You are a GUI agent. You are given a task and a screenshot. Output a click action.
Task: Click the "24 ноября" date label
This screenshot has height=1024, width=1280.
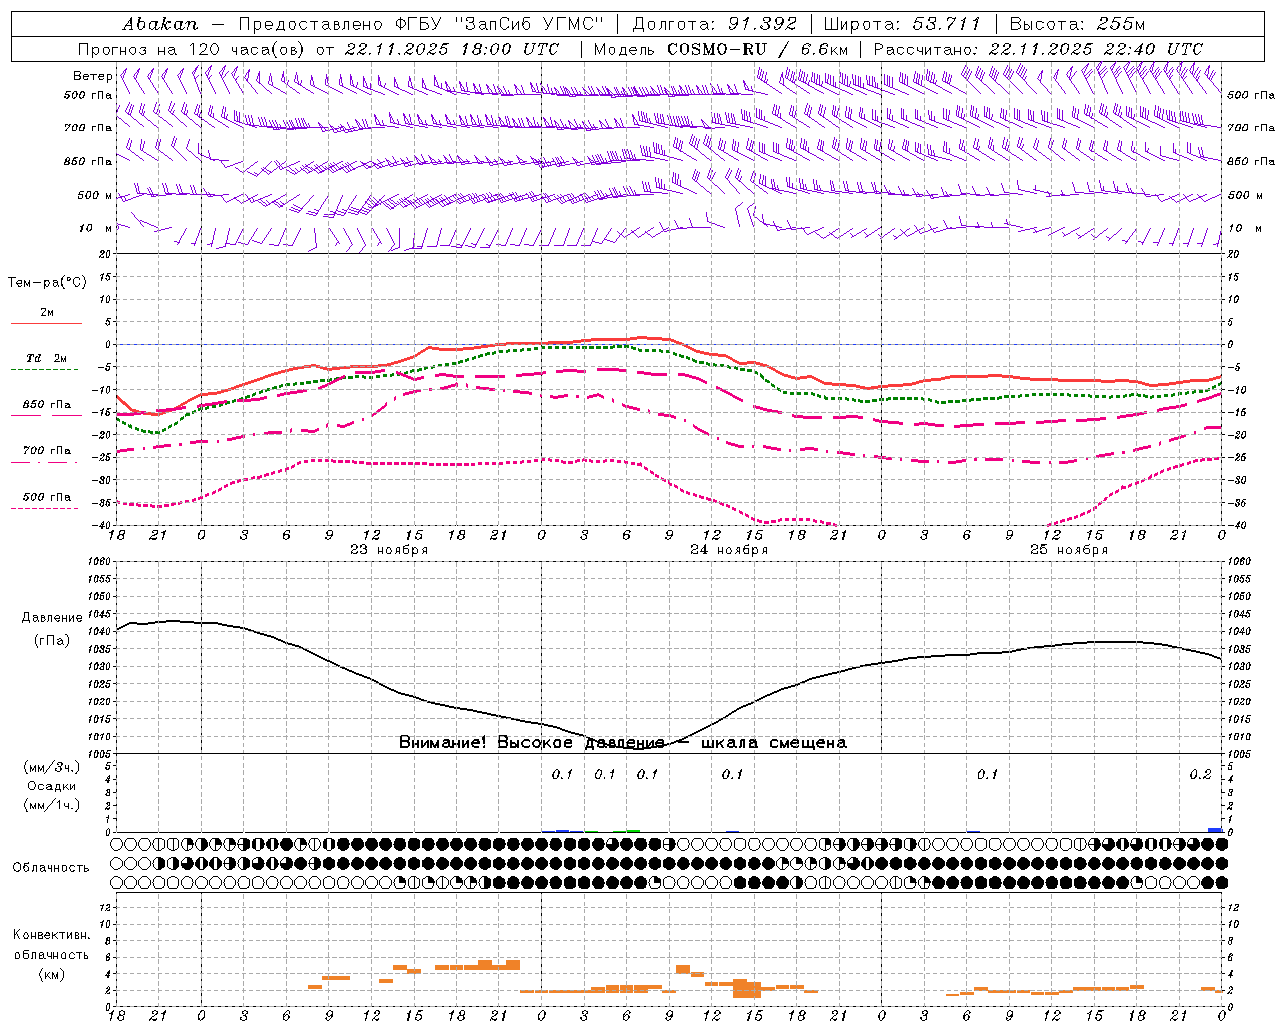pyautogui.click(x=729, y=550)
